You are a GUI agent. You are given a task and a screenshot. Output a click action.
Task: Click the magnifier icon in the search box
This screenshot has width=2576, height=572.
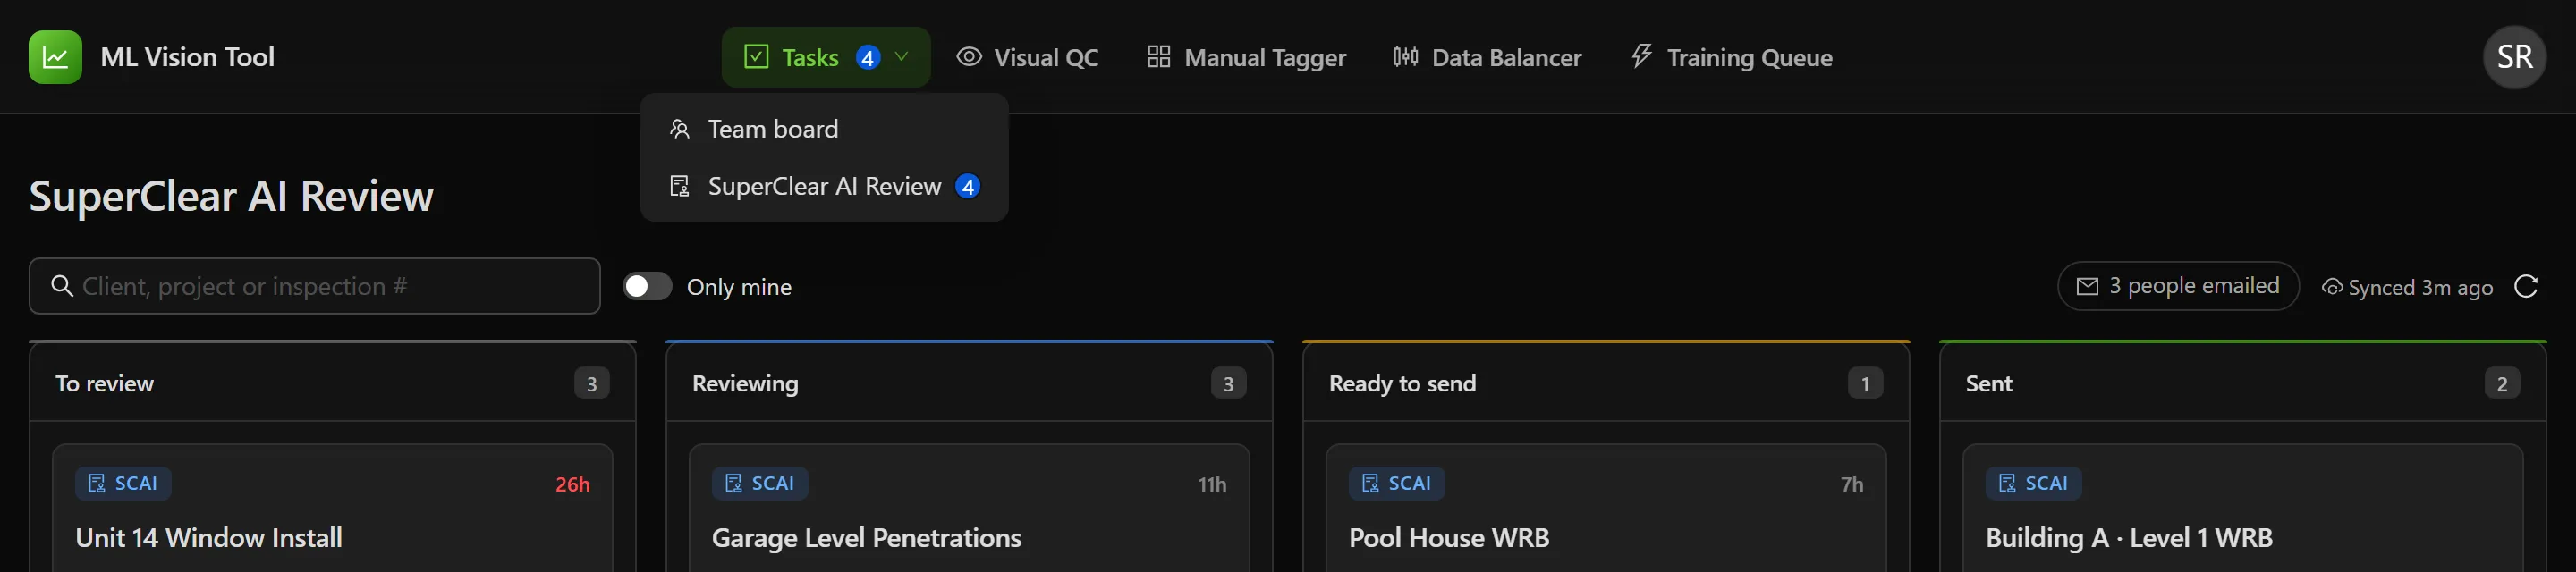coord(62,286)
